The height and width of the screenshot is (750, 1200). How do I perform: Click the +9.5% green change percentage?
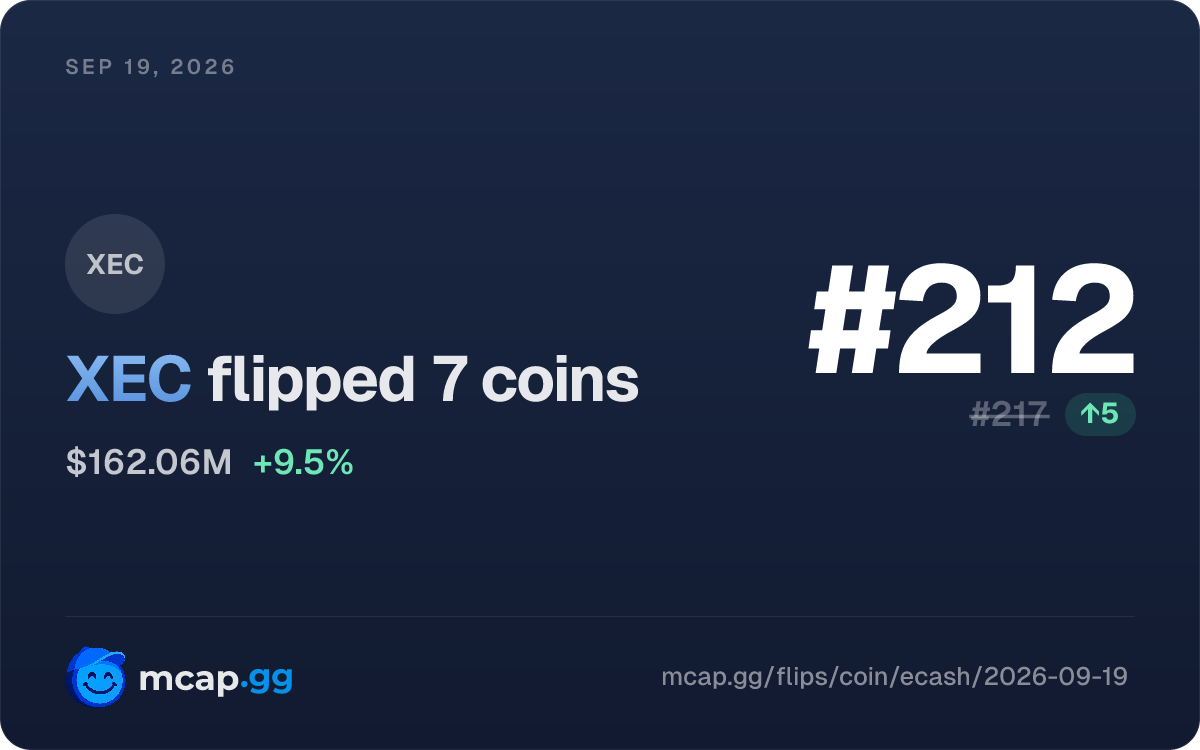[x=303, y=463]
